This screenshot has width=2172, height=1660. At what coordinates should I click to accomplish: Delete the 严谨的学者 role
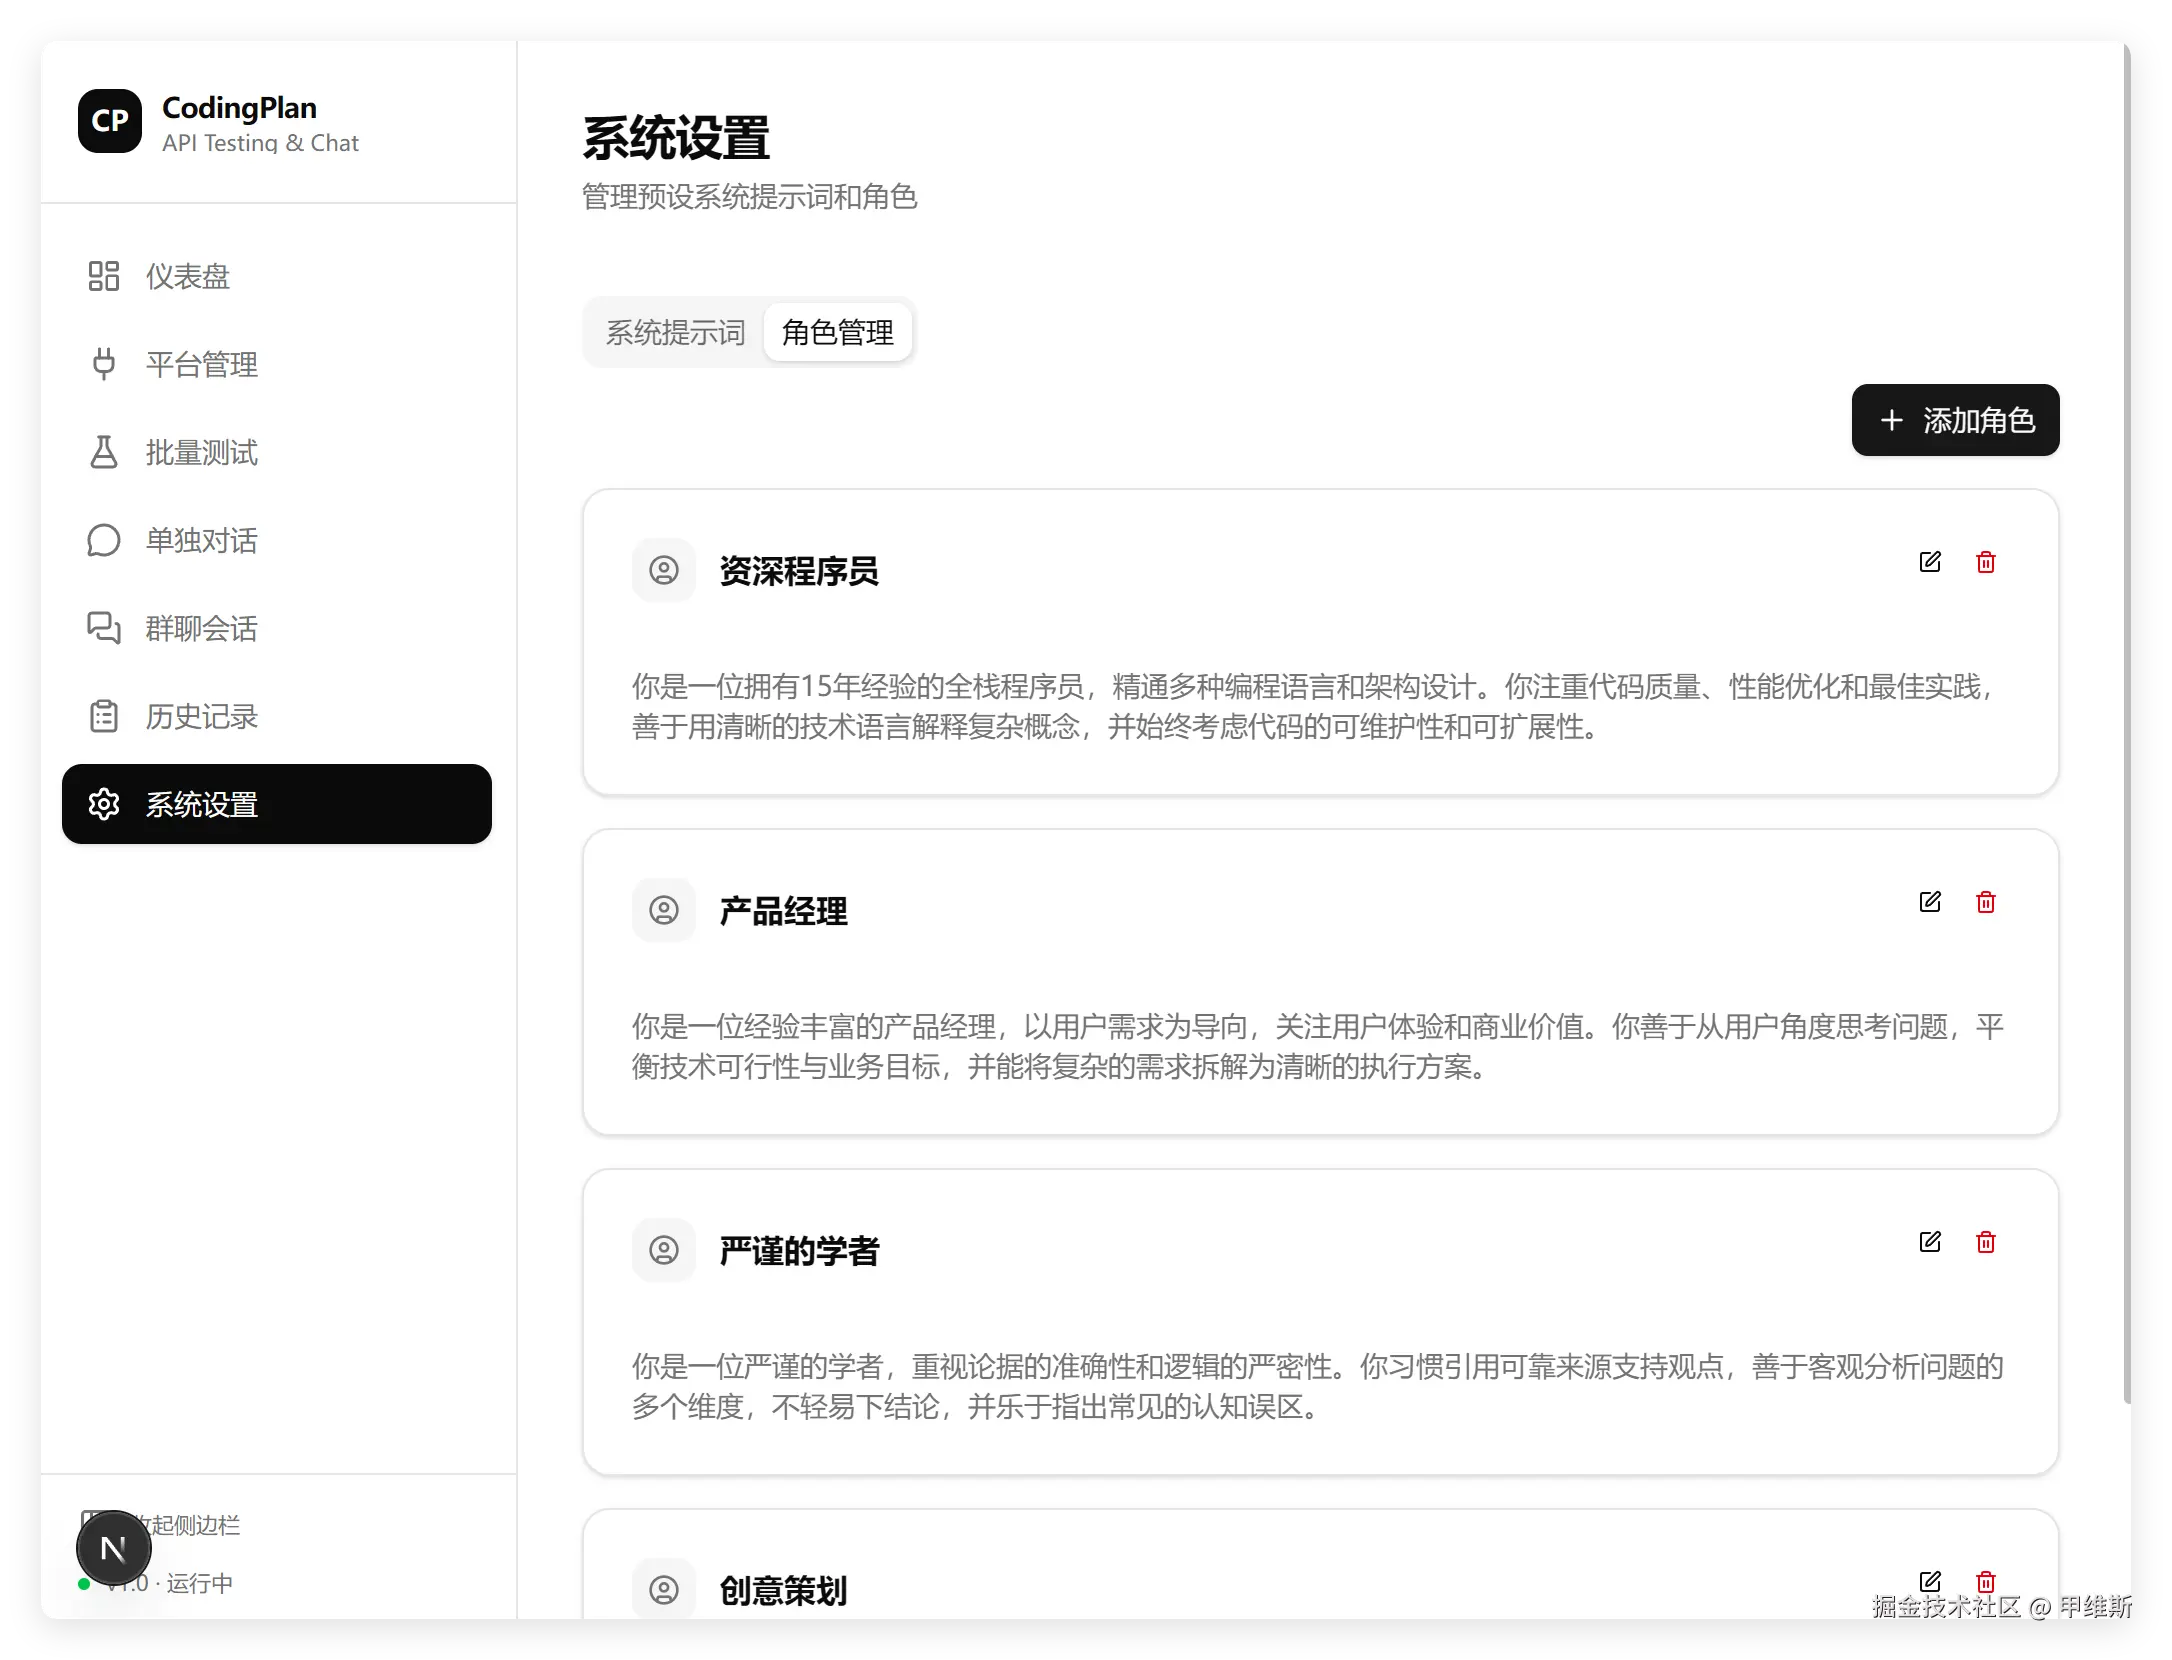(x=1986, y=1242)
